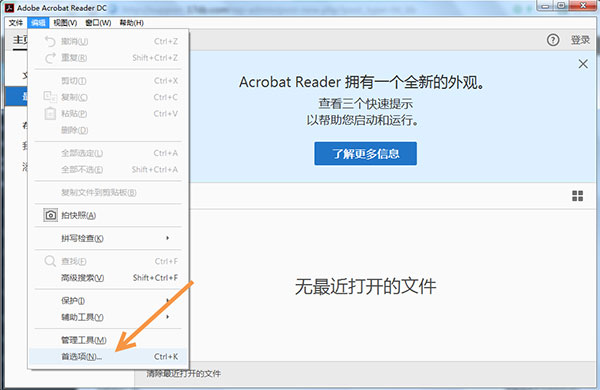Click 清除最近打开的文件 link
This screenshot has width=600, height=390.
pos(183,374)
